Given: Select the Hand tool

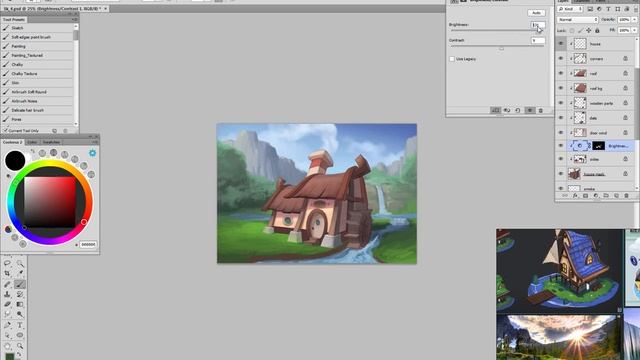Looking at the screenshot, I should (7, 346).
